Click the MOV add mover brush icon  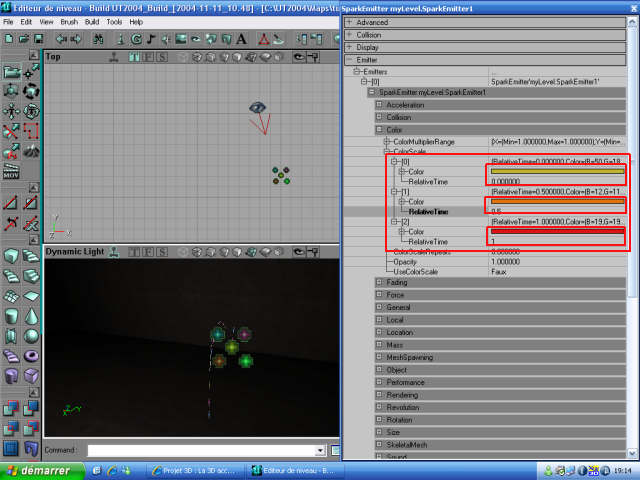pyautogui.click(x=11, y=173)
